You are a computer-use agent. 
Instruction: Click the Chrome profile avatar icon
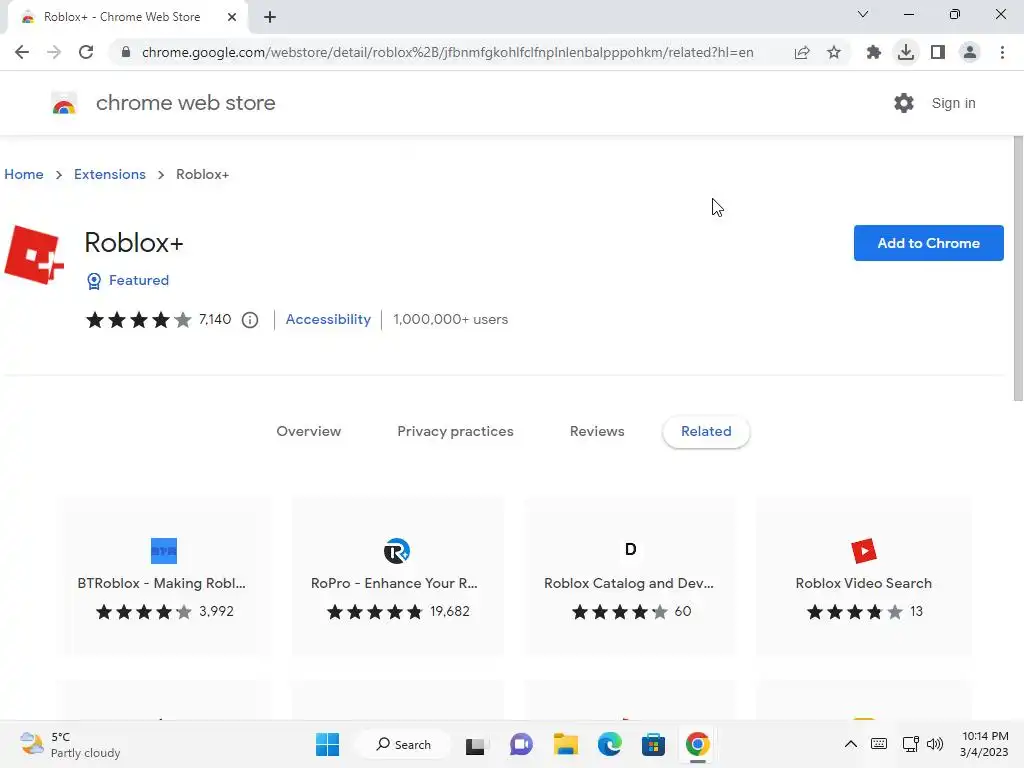(970, 52)
